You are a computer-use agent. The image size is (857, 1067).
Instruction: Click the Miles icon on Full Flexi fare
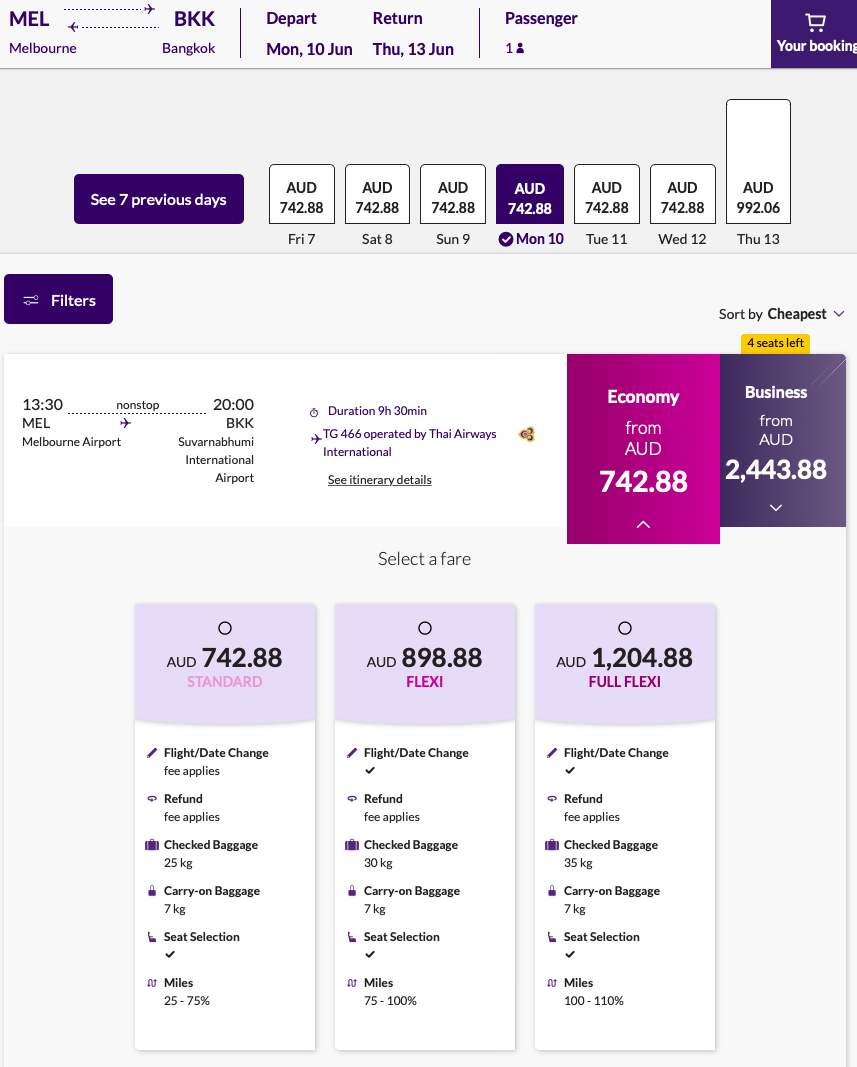[550, 983]
